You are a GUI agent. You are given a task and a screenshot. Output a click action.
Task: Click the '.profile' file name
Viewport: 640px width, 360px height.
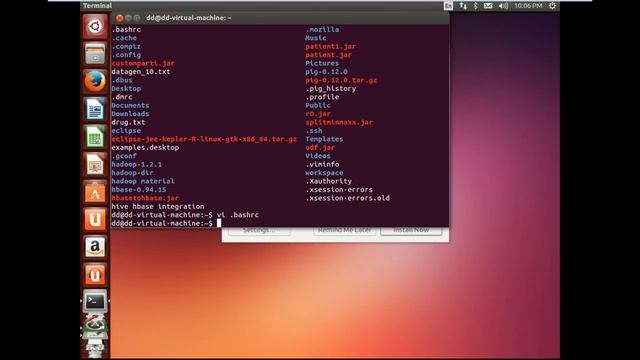pos(322,97)
